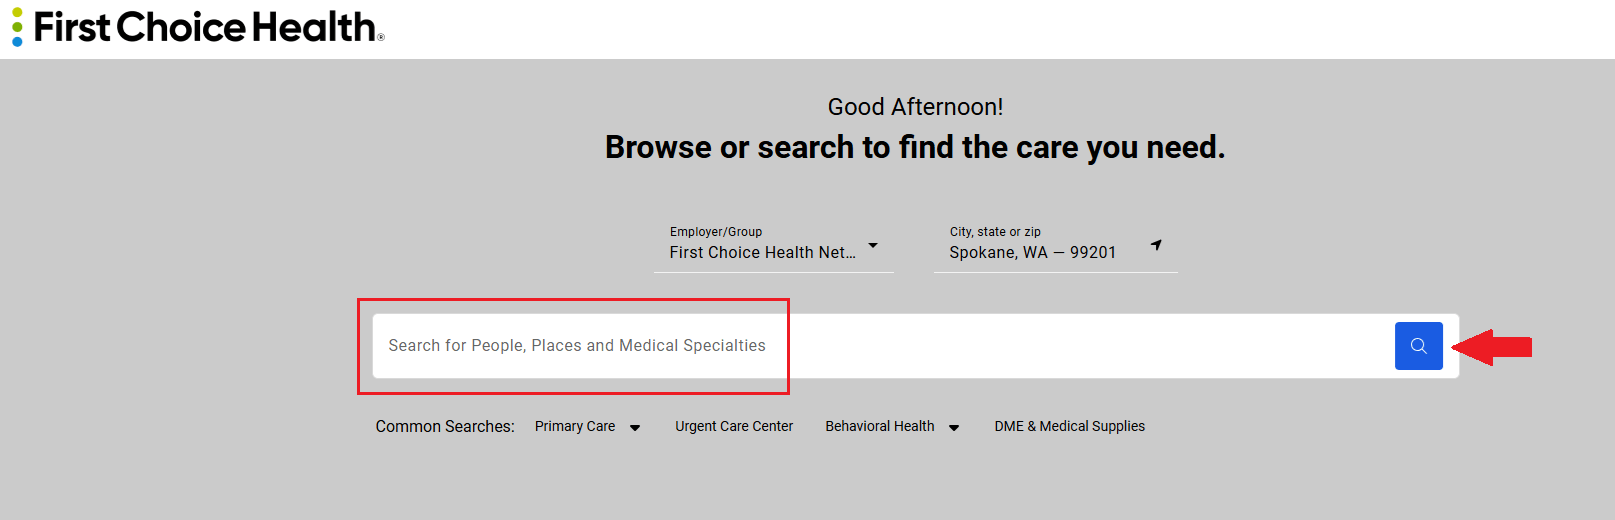Click the City, state or zip label
Screen dimensions: 1615x520
995,232
